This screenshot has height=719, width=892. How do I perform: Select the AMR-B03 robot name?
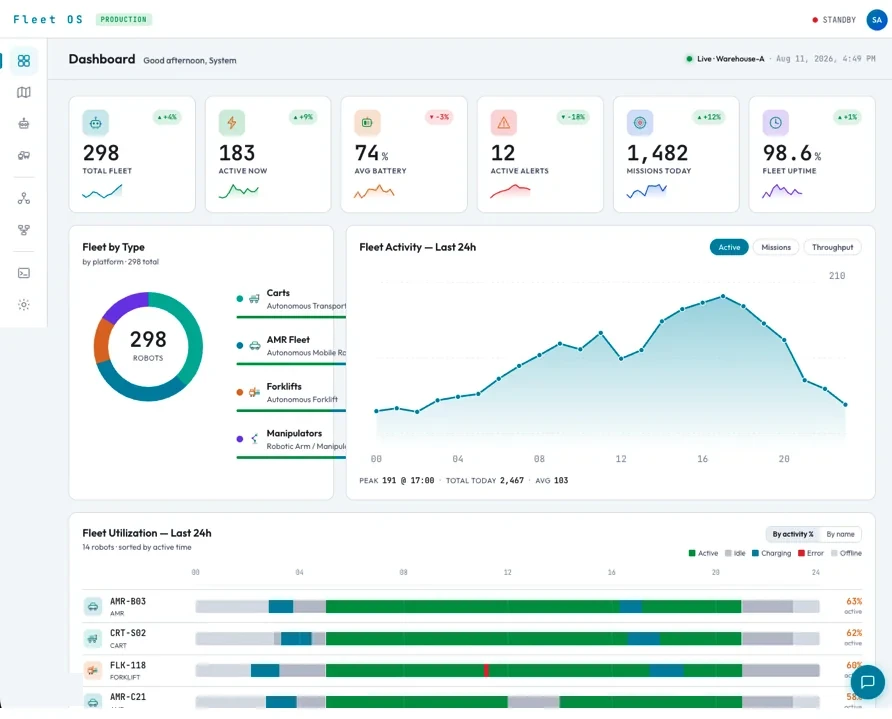[128, 601]
